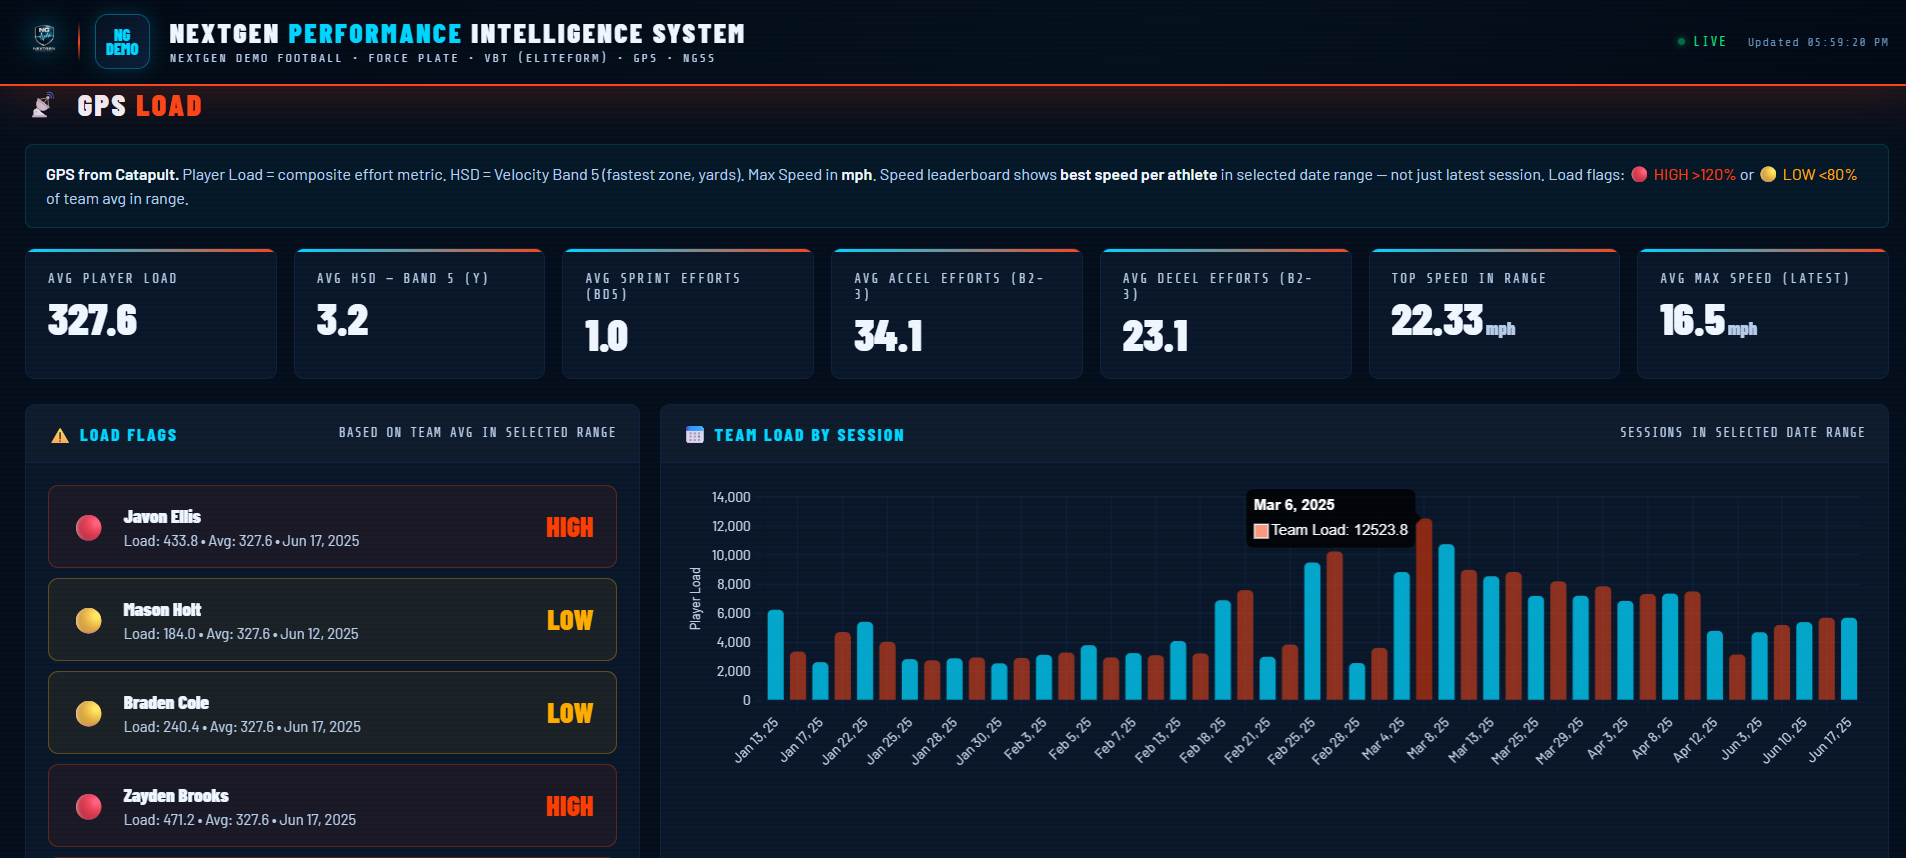Click the 22.33 mph top speed value

1453,321
